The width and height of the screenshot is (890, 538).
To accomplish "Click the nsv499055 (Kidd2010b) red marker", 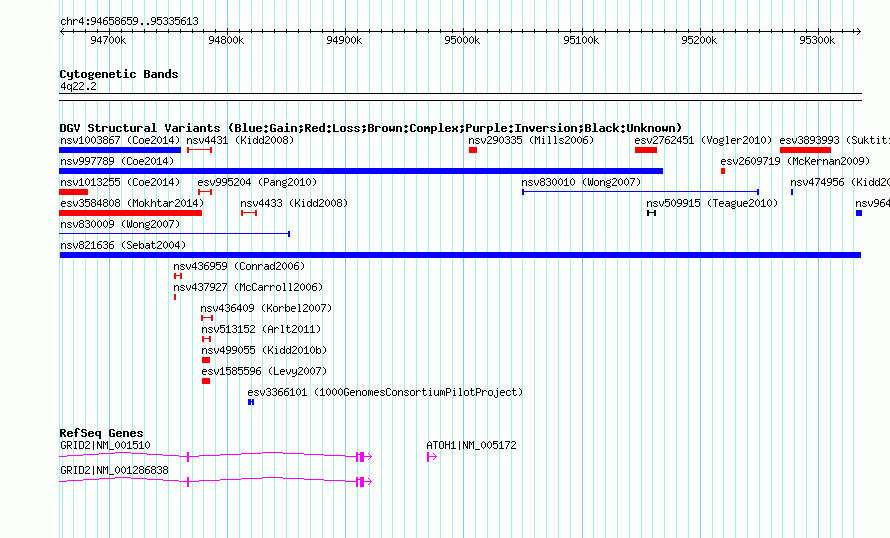I will click(206, 360).
